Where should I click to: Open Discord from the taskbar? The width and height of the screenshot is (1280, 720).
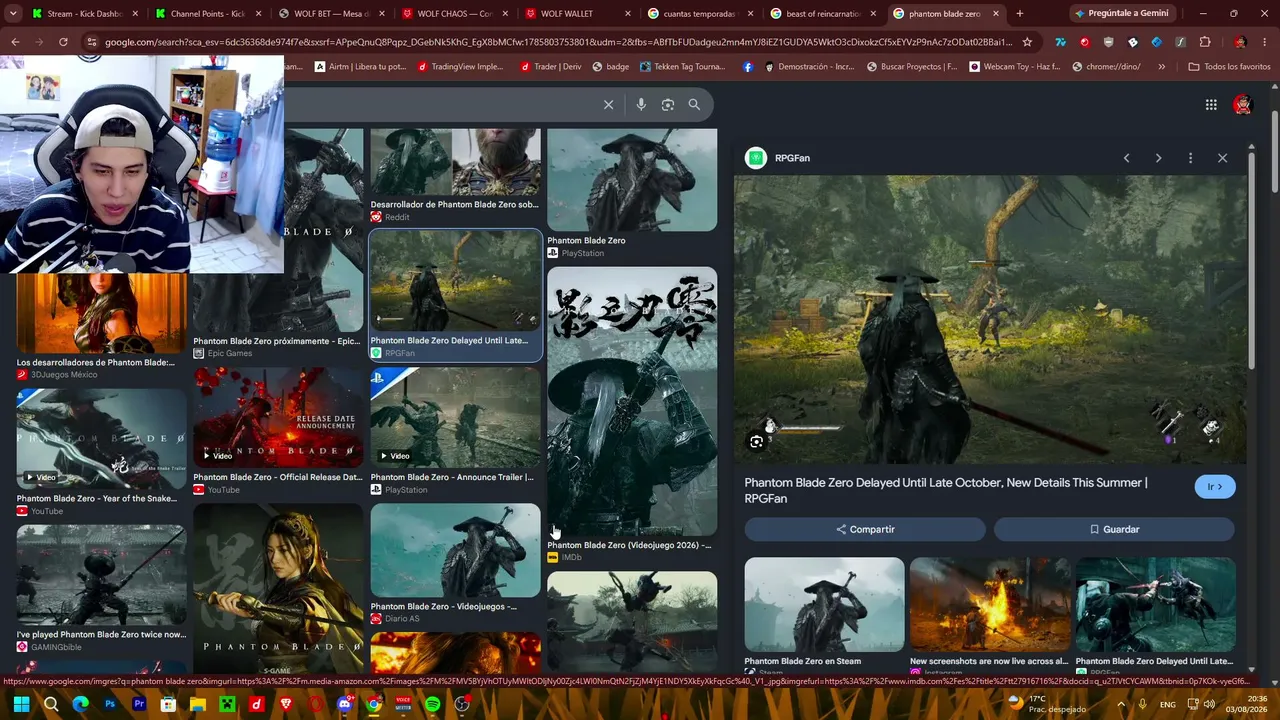click(x=344, y=704)
